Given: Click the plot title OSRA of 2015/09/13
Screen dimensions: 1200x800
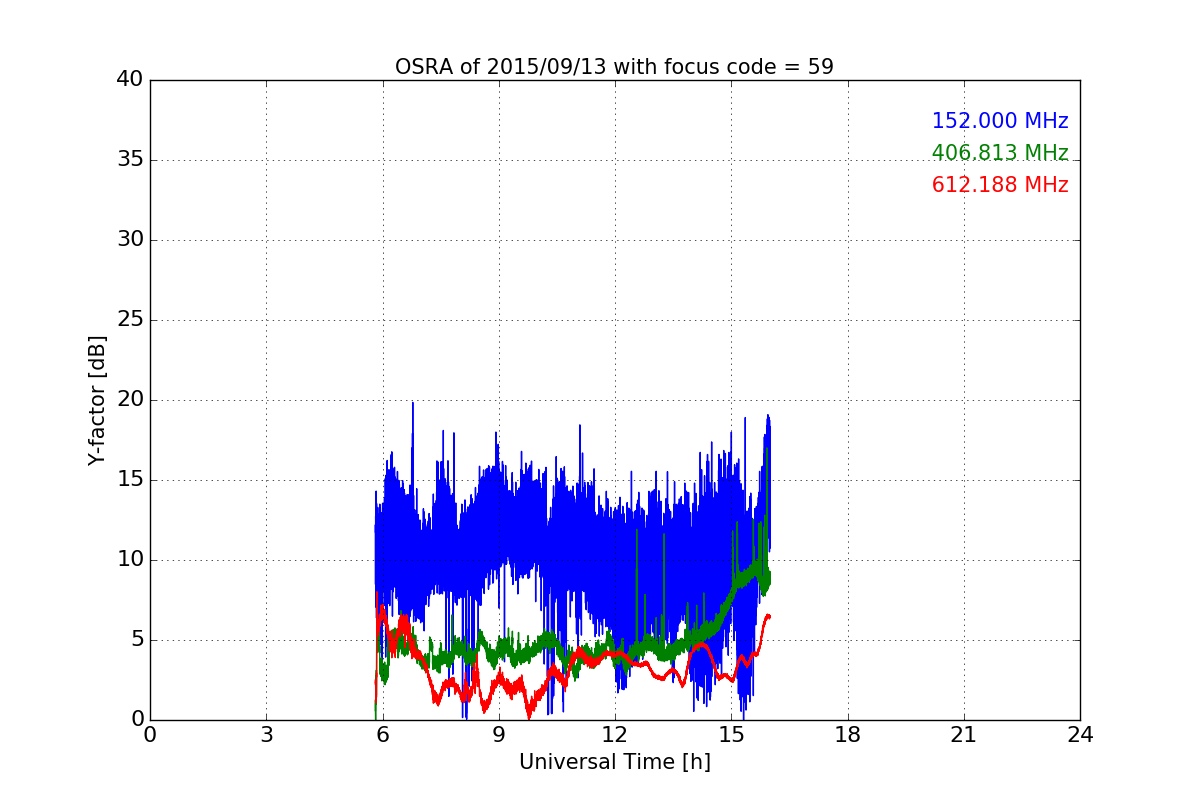Looking at the screenshot, I should 614,67.
